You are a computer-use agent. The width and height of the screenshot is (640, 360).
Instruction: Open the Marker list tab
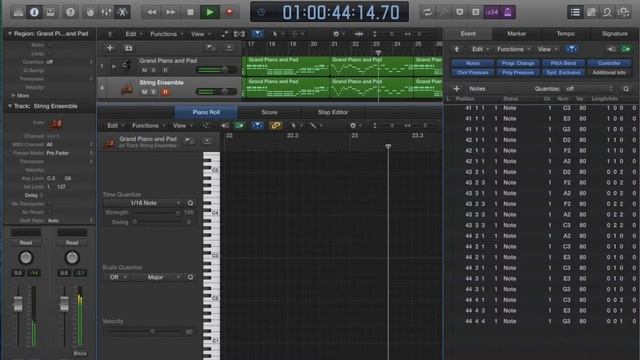point(517,33)
